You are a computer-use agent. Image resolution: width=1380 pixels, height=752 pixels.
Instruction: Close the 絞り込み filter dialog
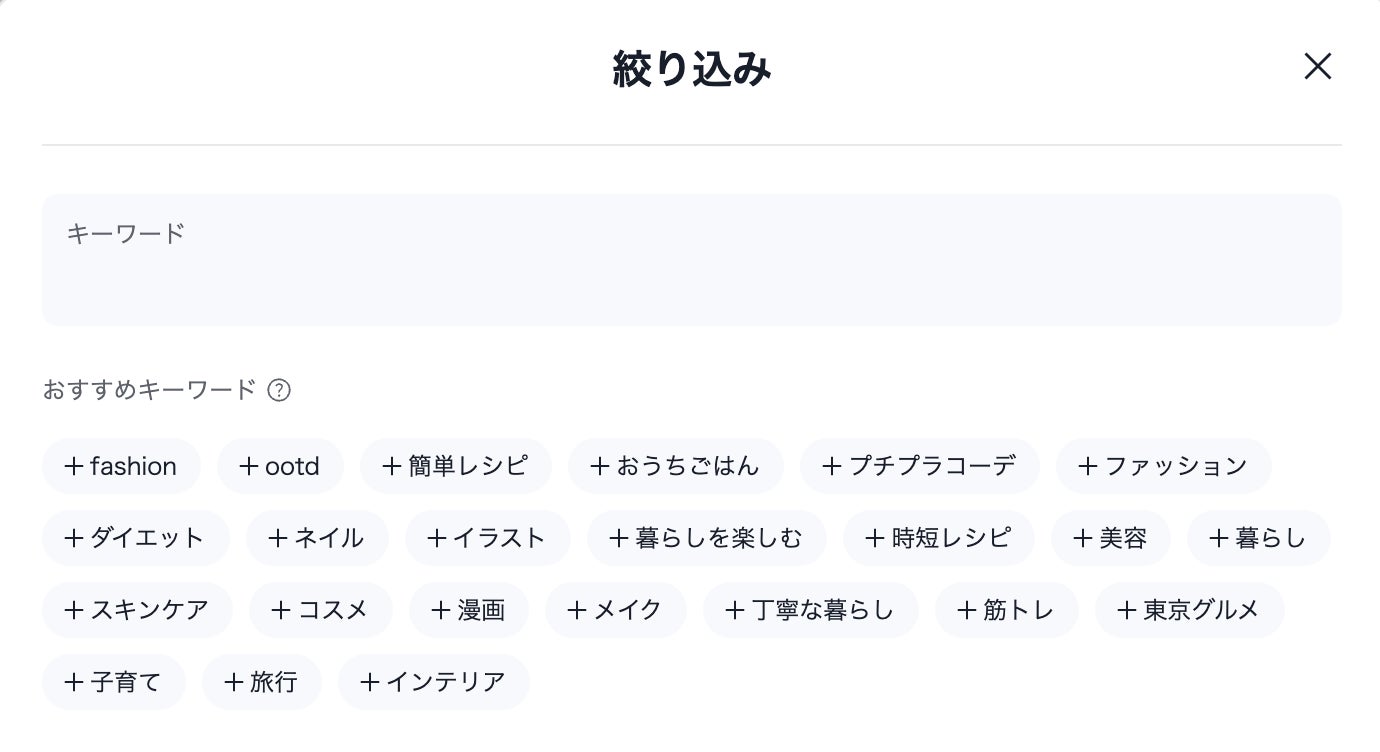(1317, 67)
